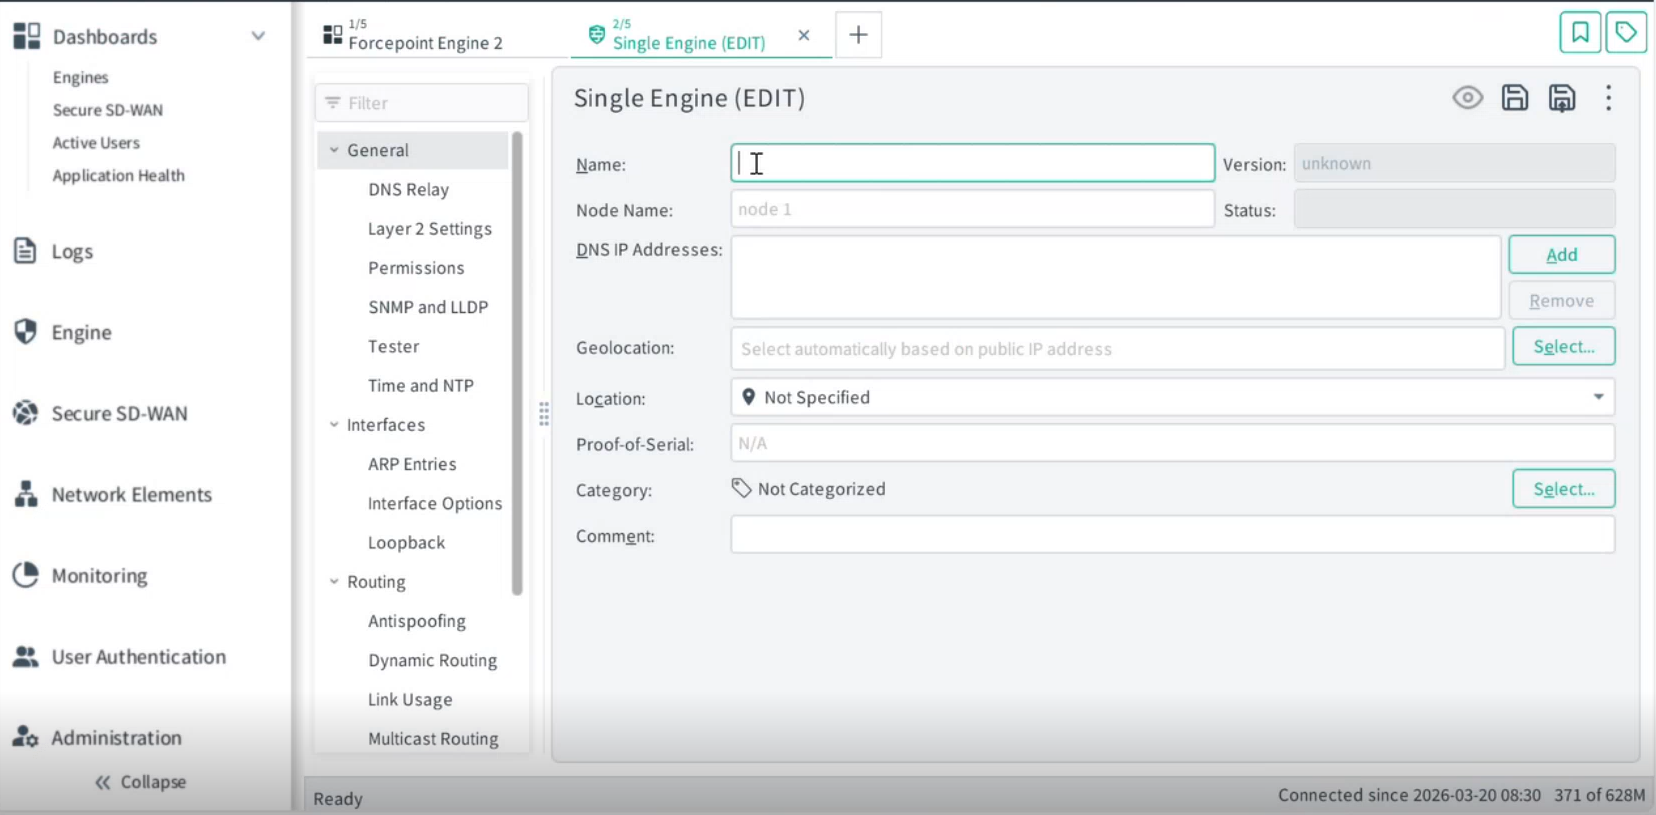1656x815 pixels.
Task: Open the Monitoring pie chart icon
Action: click(25, 574)
